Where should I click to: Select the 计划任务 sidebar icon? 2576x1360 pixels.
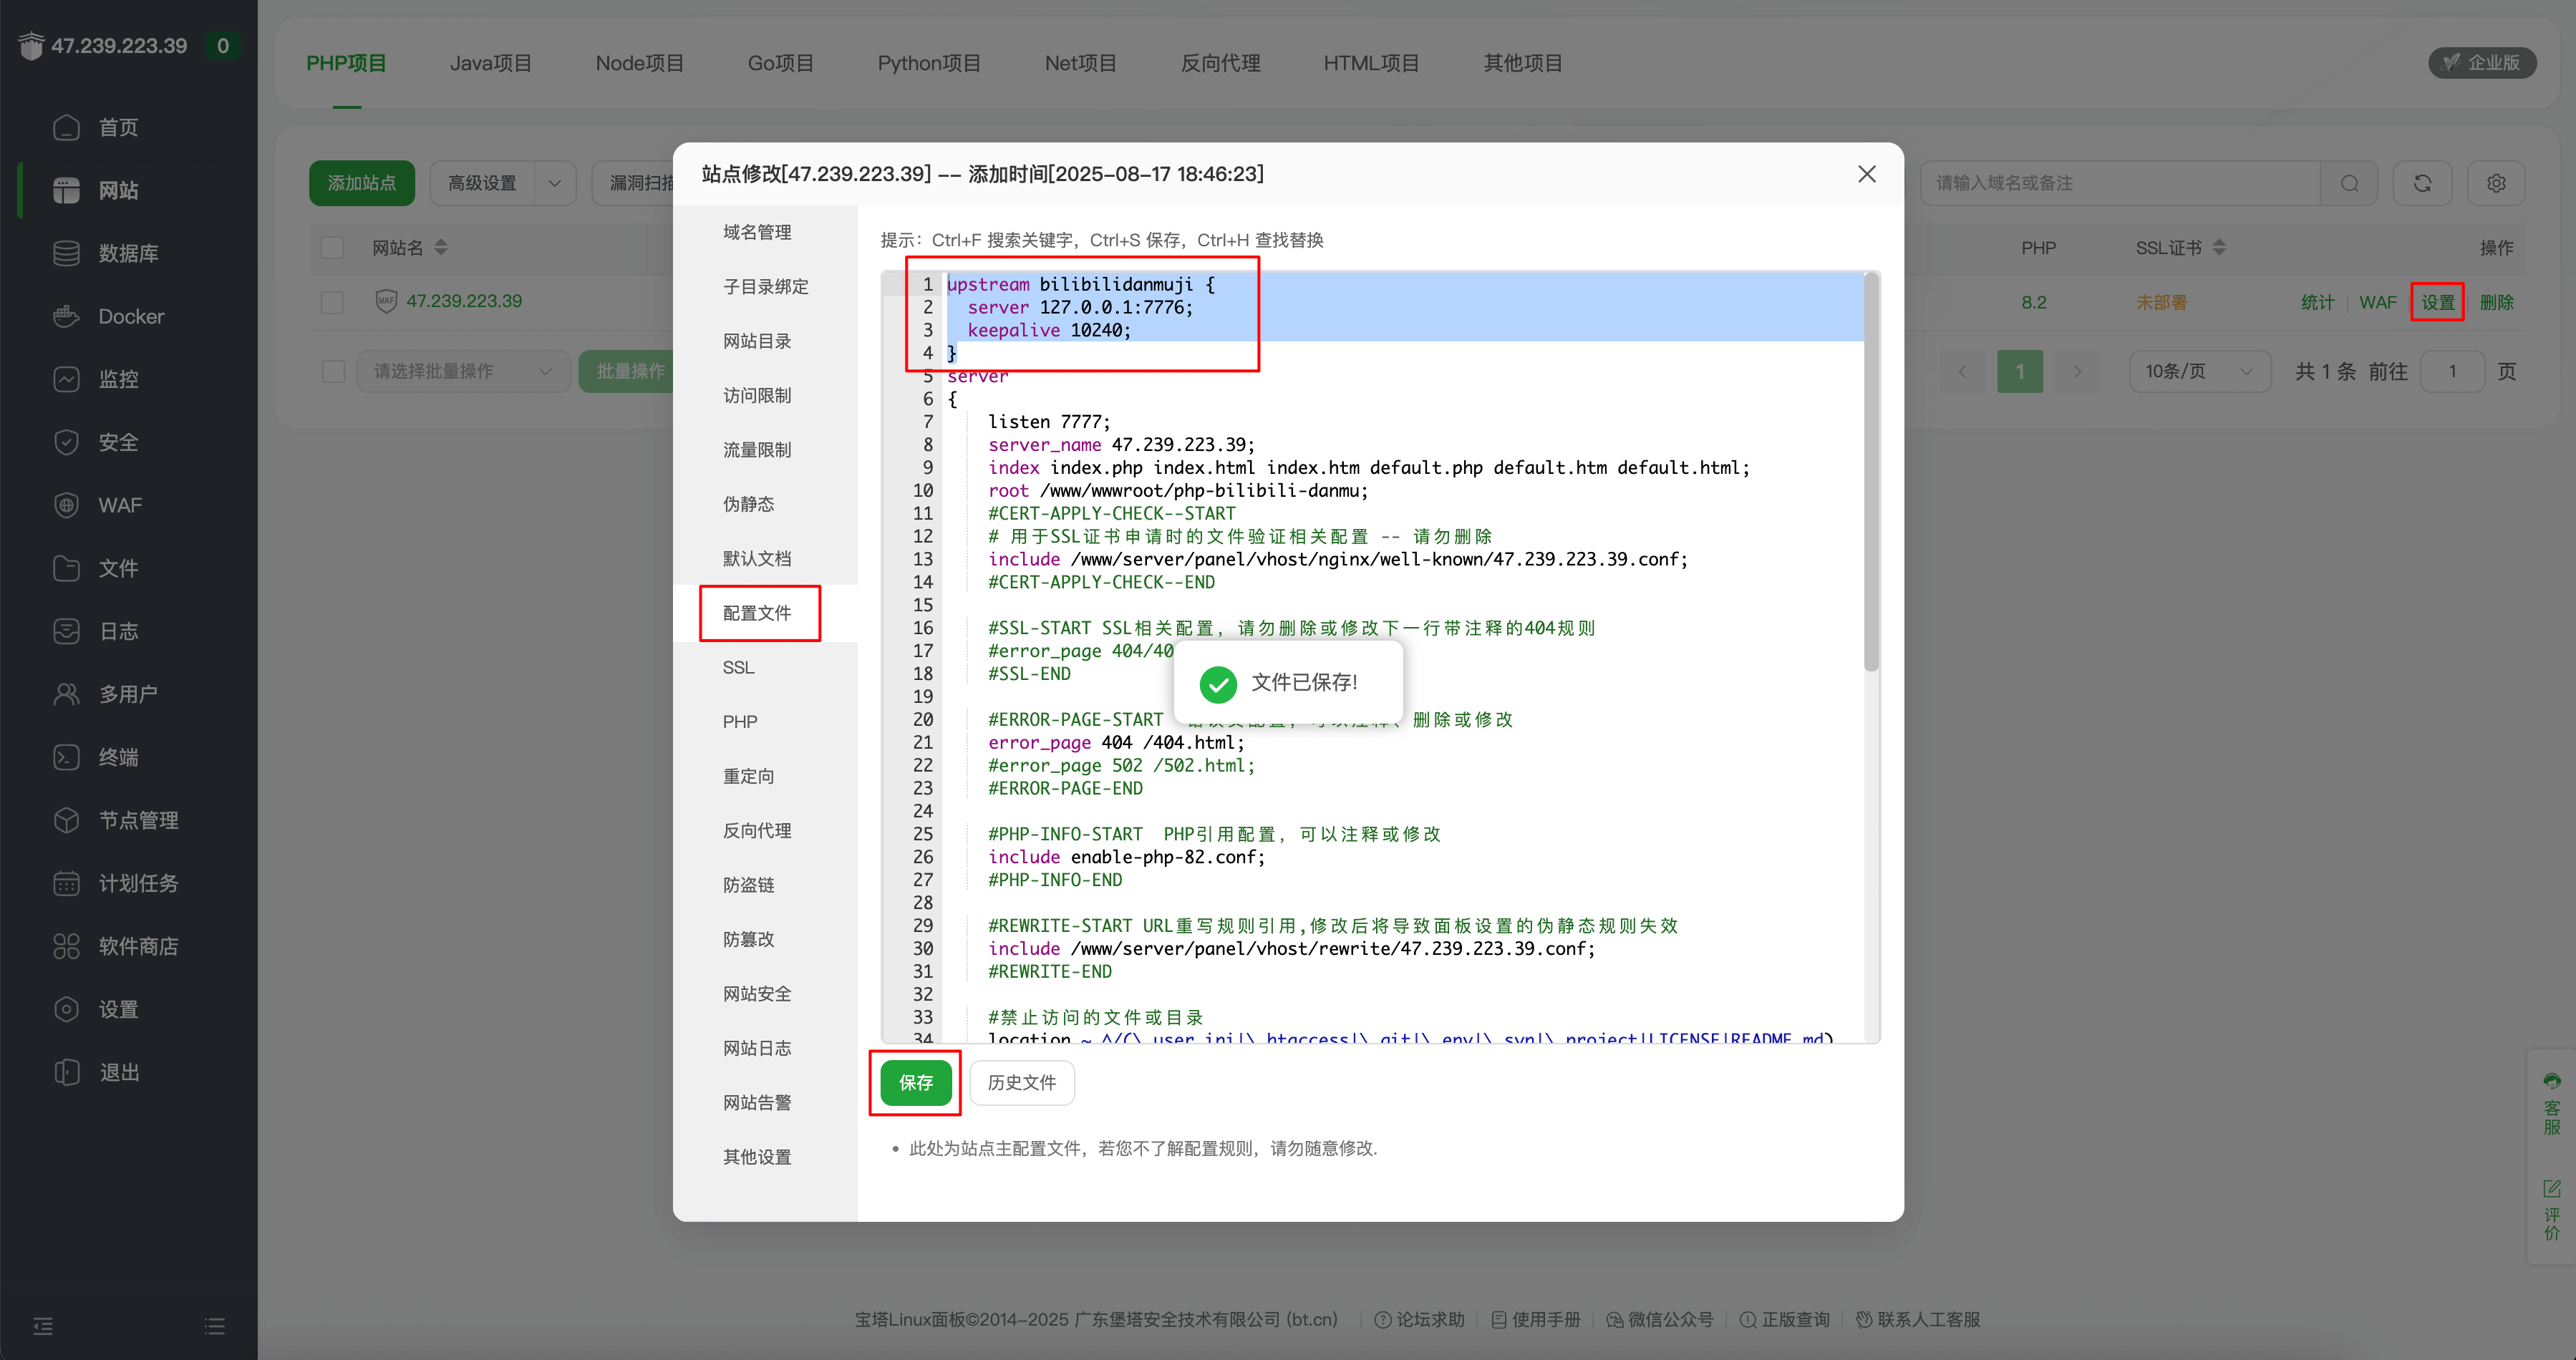point(66,883)
